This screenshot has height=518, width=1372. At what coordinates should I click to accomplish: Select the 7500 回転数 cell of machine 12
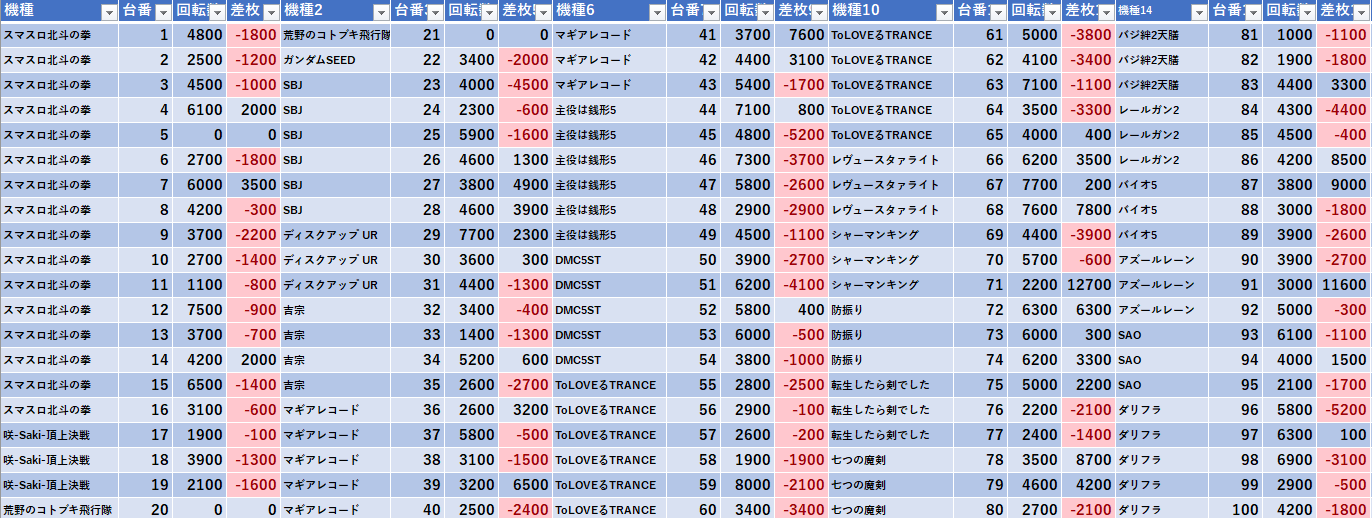pyautogui.click(x=200, y=310)
